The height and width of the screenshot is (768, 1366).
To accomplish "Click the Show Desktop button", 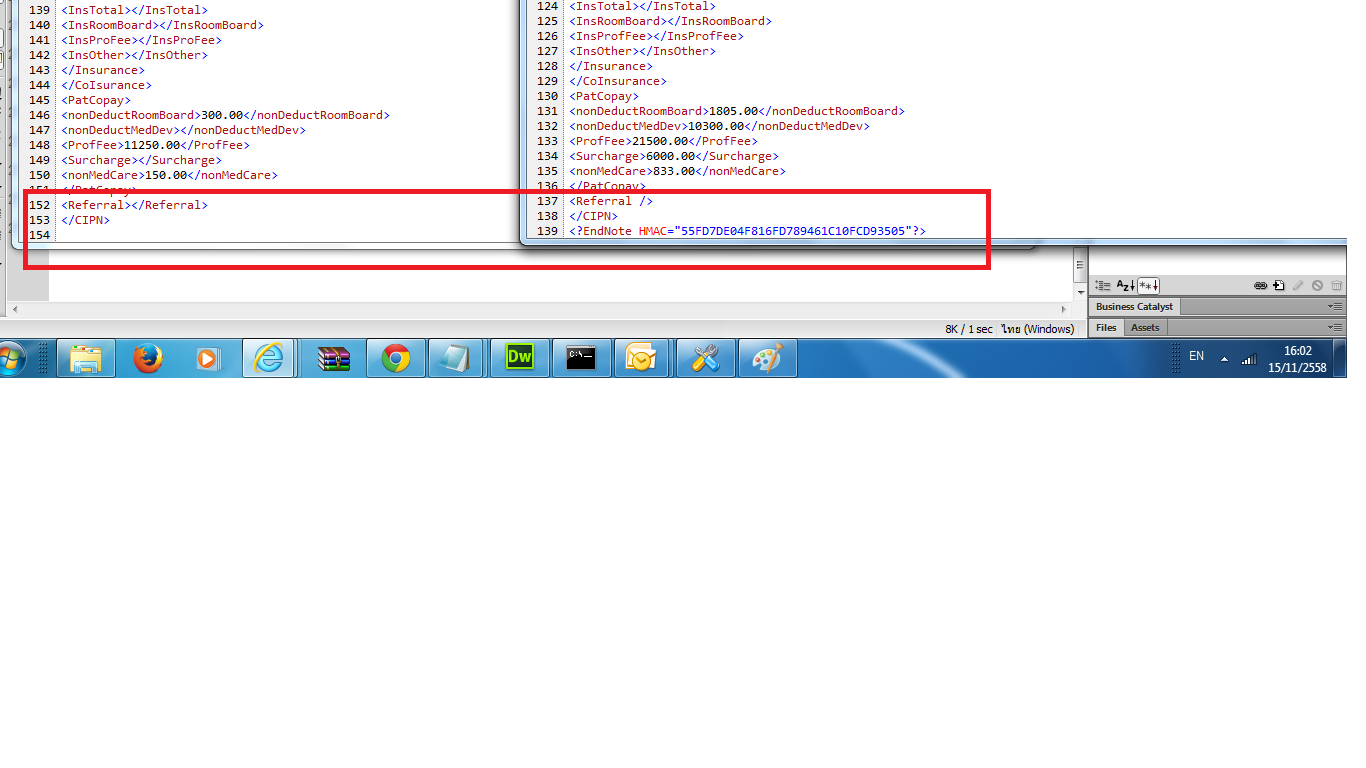I will [1340, 358].
